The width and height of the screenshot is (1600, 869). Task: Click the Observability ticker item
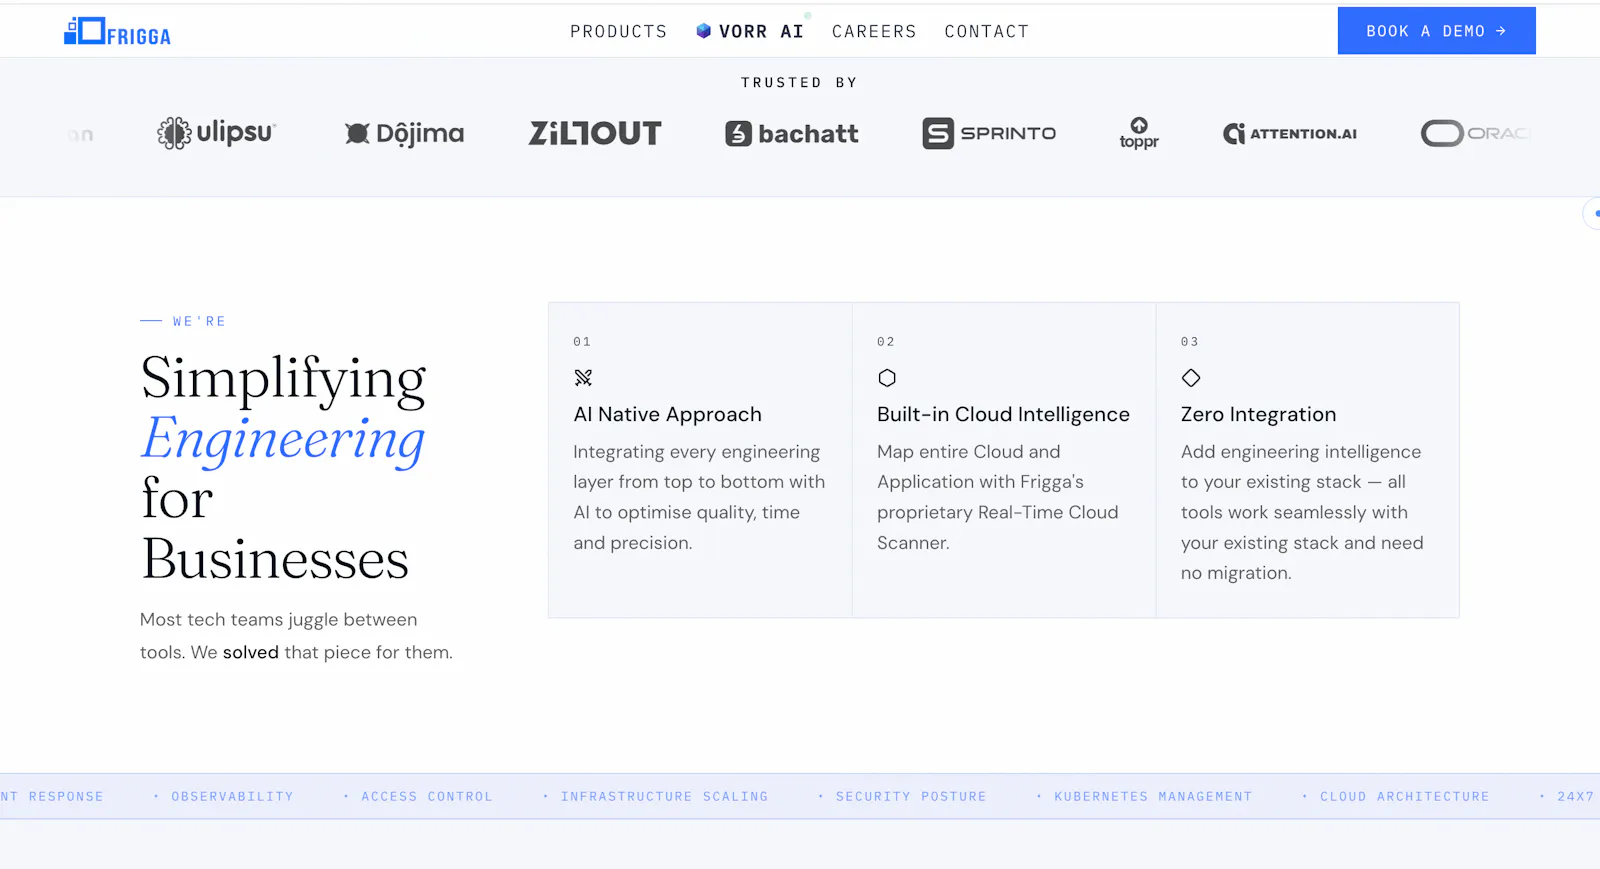(232, 797)
